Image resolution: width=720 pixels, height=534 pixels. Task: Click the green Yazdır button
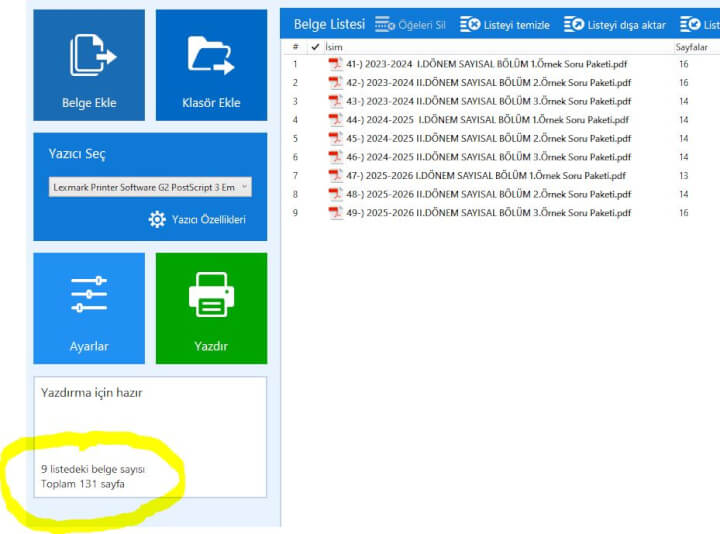[211, 308]
